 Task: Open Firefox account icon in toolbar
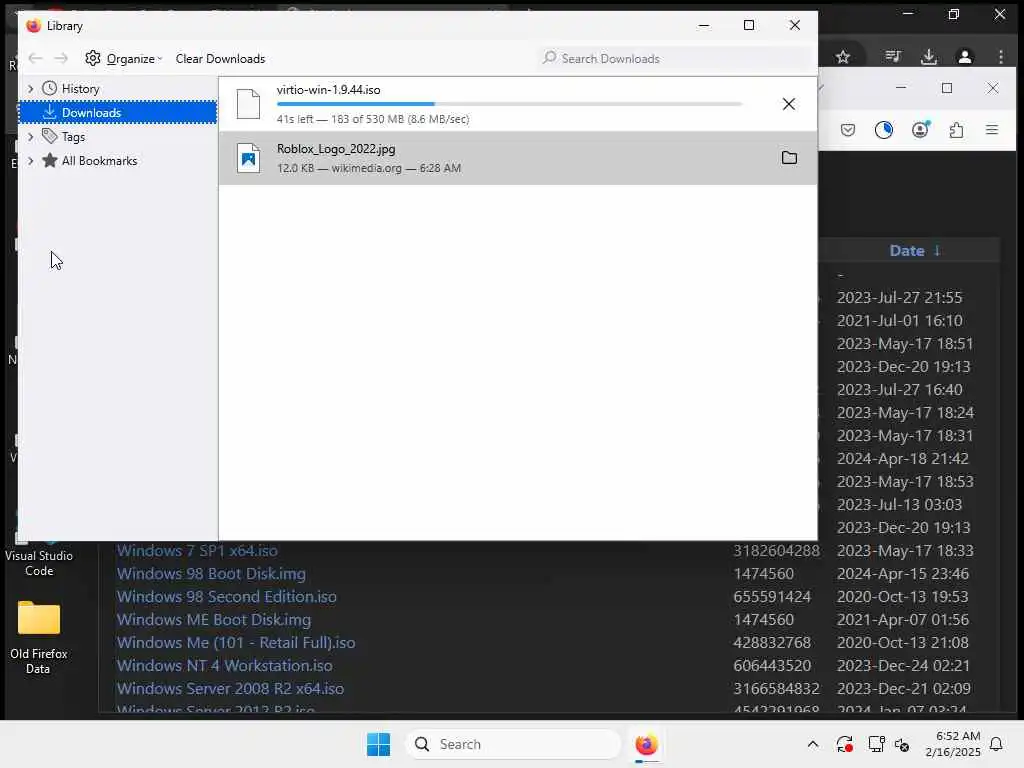click(x=920, y=130)
